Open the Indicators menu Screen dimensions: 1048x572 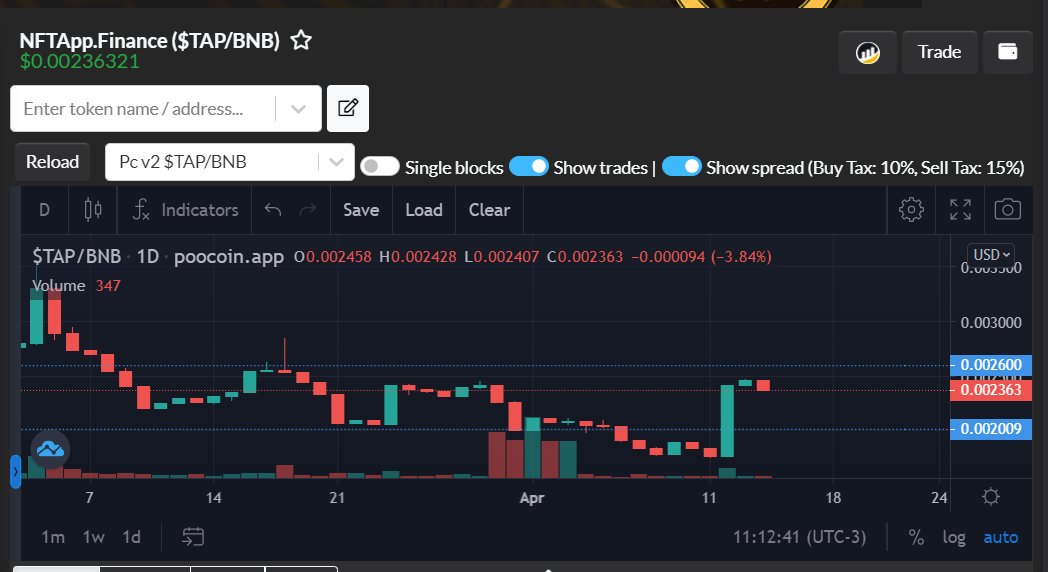[185, 210]
